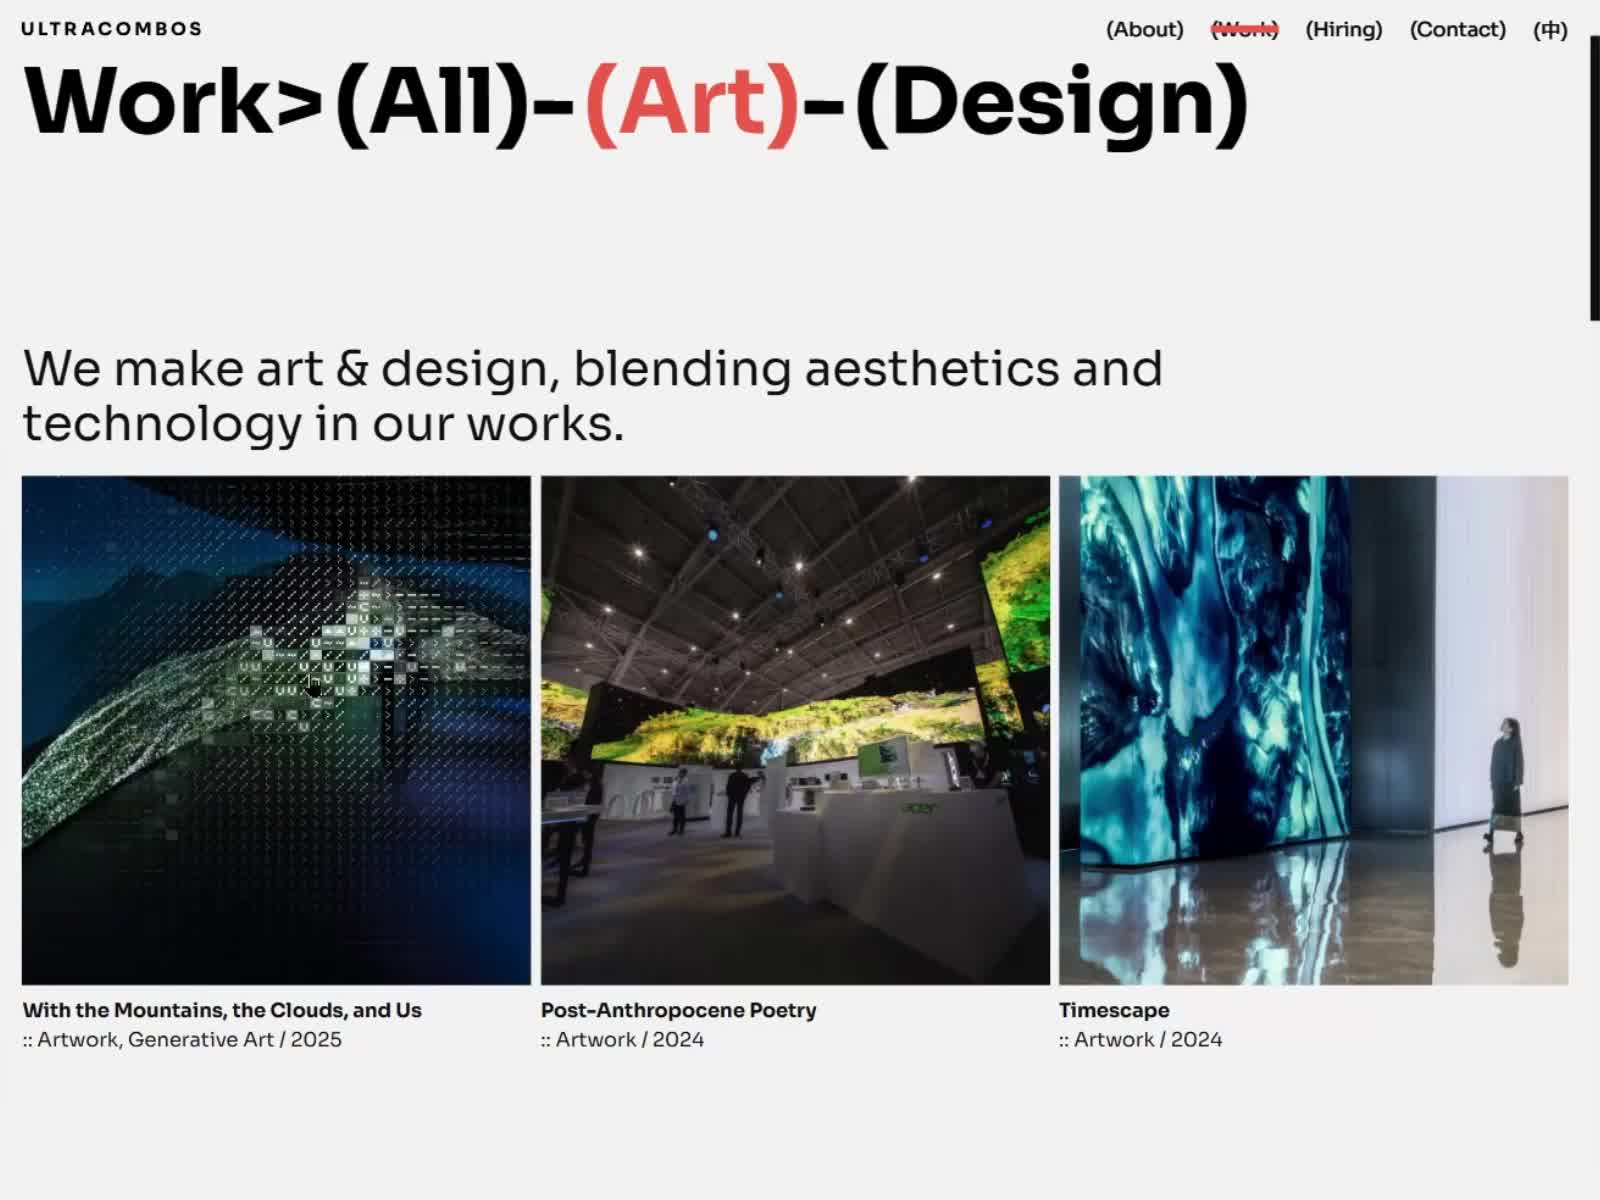Click the 'Post-Anthropocene Poetry' title
Viewport: 1600px width, 1200px height.
[678, 1010]
